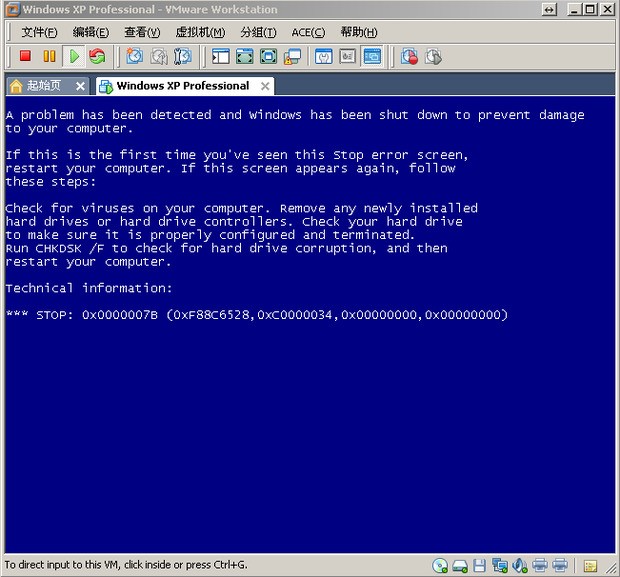The image size is (620, 577).
Task: Revert to snapshot using the grayed clock icon
Action: point(159,57)
